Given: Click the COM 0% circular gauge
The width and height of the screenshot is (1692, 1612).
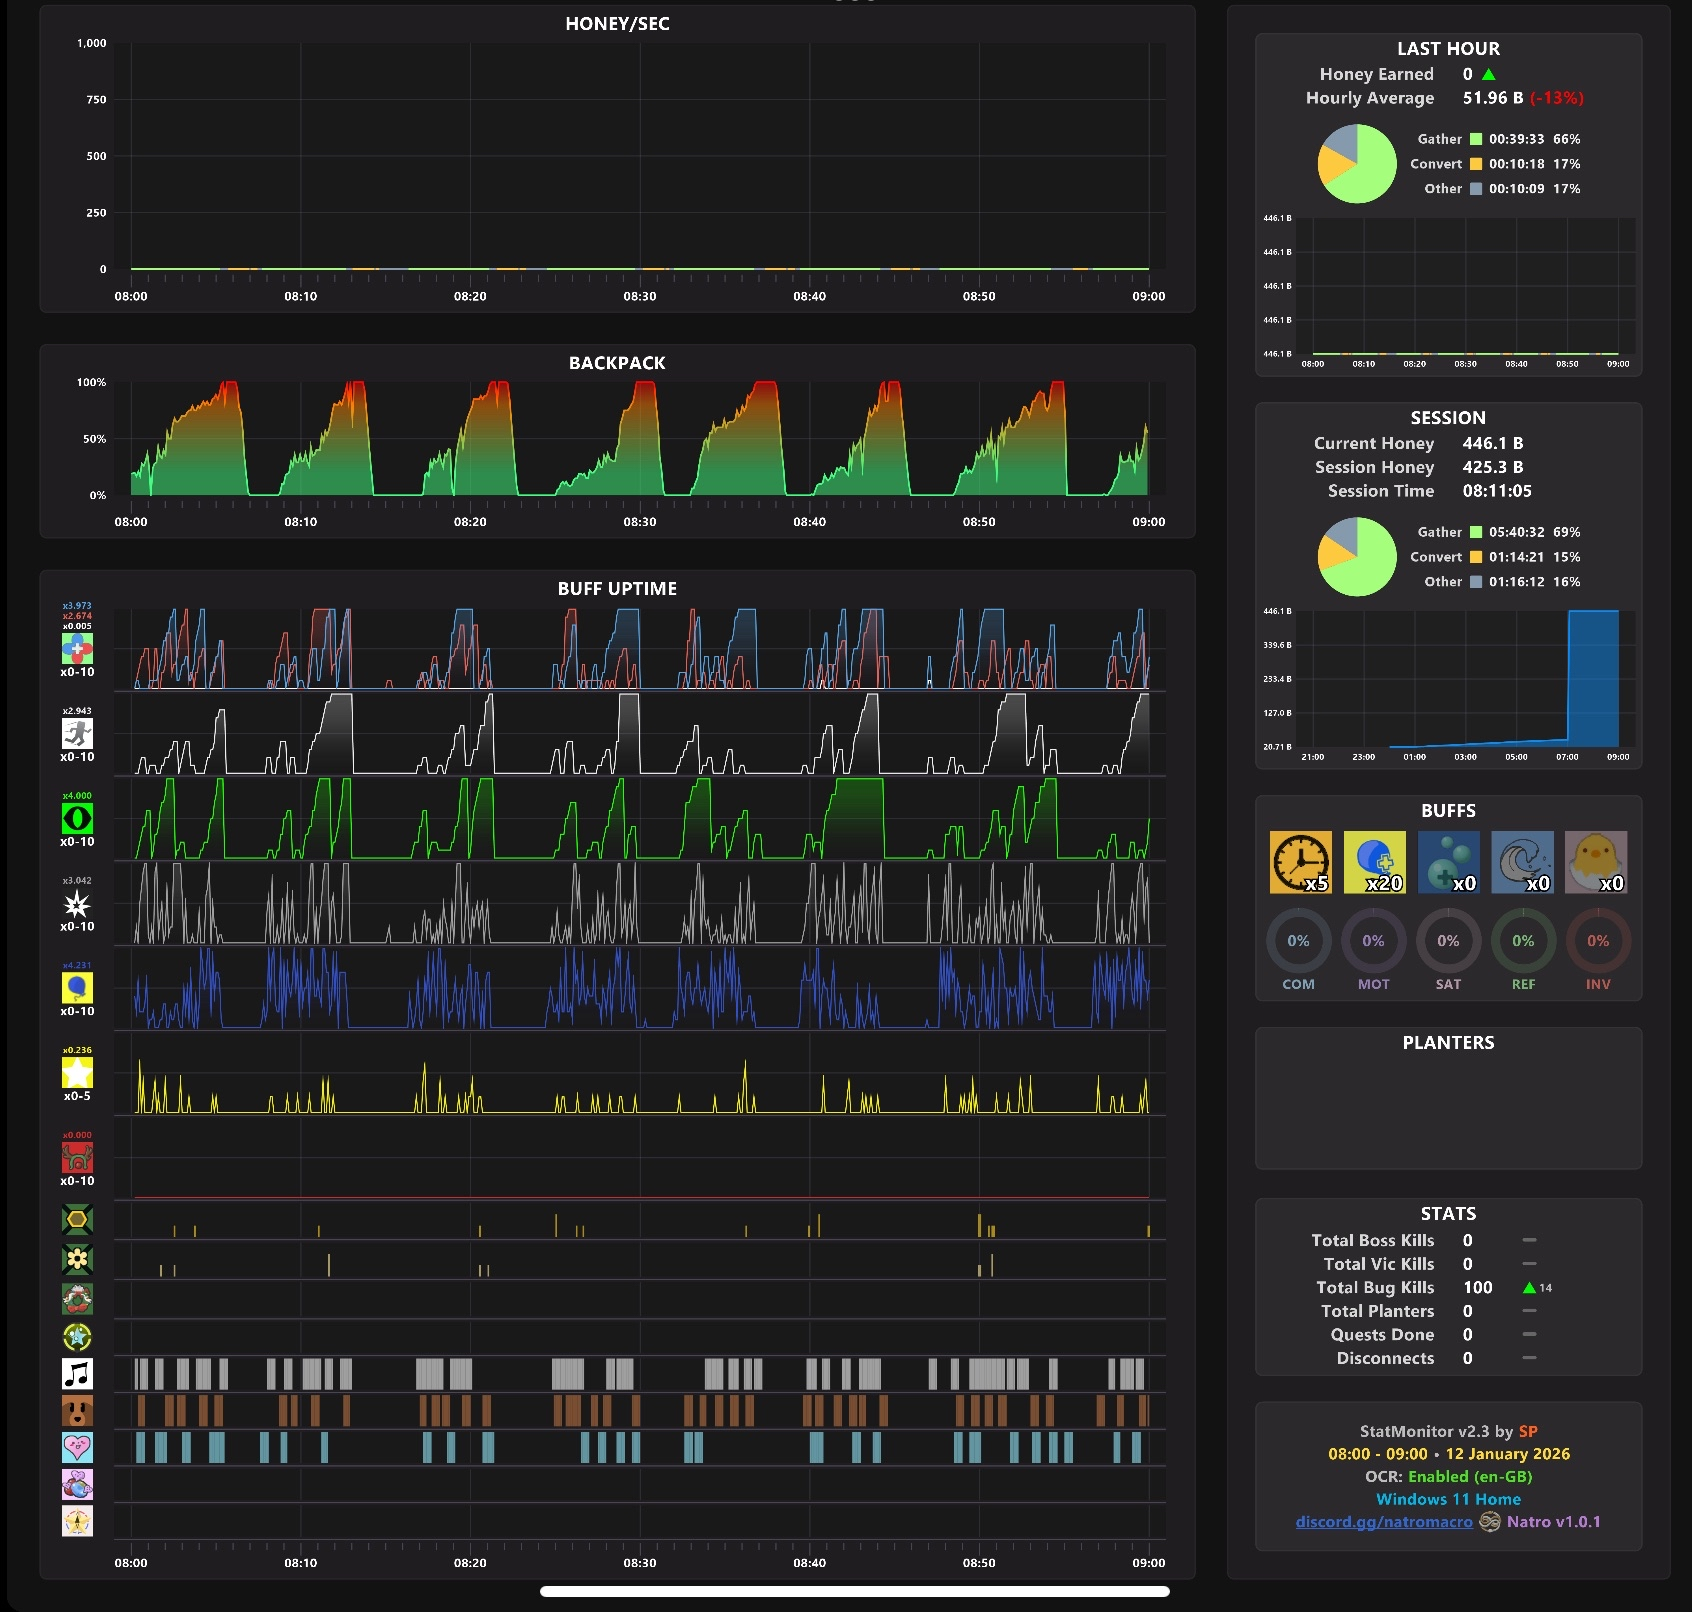Looking at the screenshot, I should pyautogui.click(x=1298, y=942).
